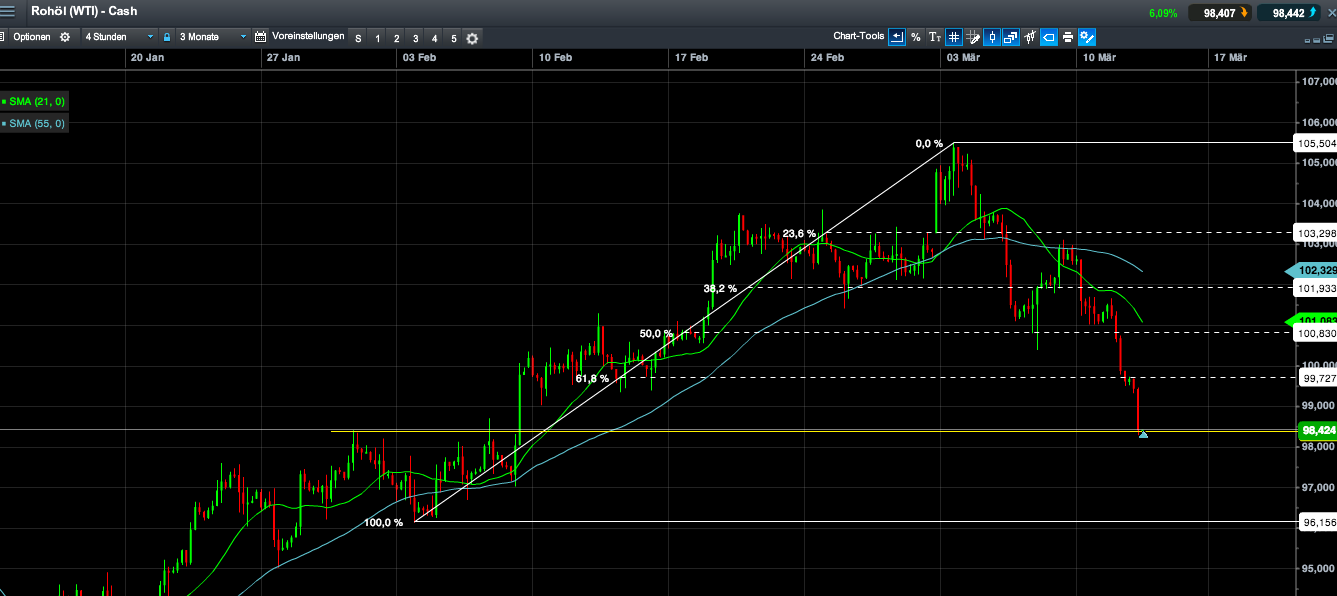Open chart settings via gear-pencil icon
Image resolution: width=1337 pixels, height=596 pixels.
(x=1086, y=37)
